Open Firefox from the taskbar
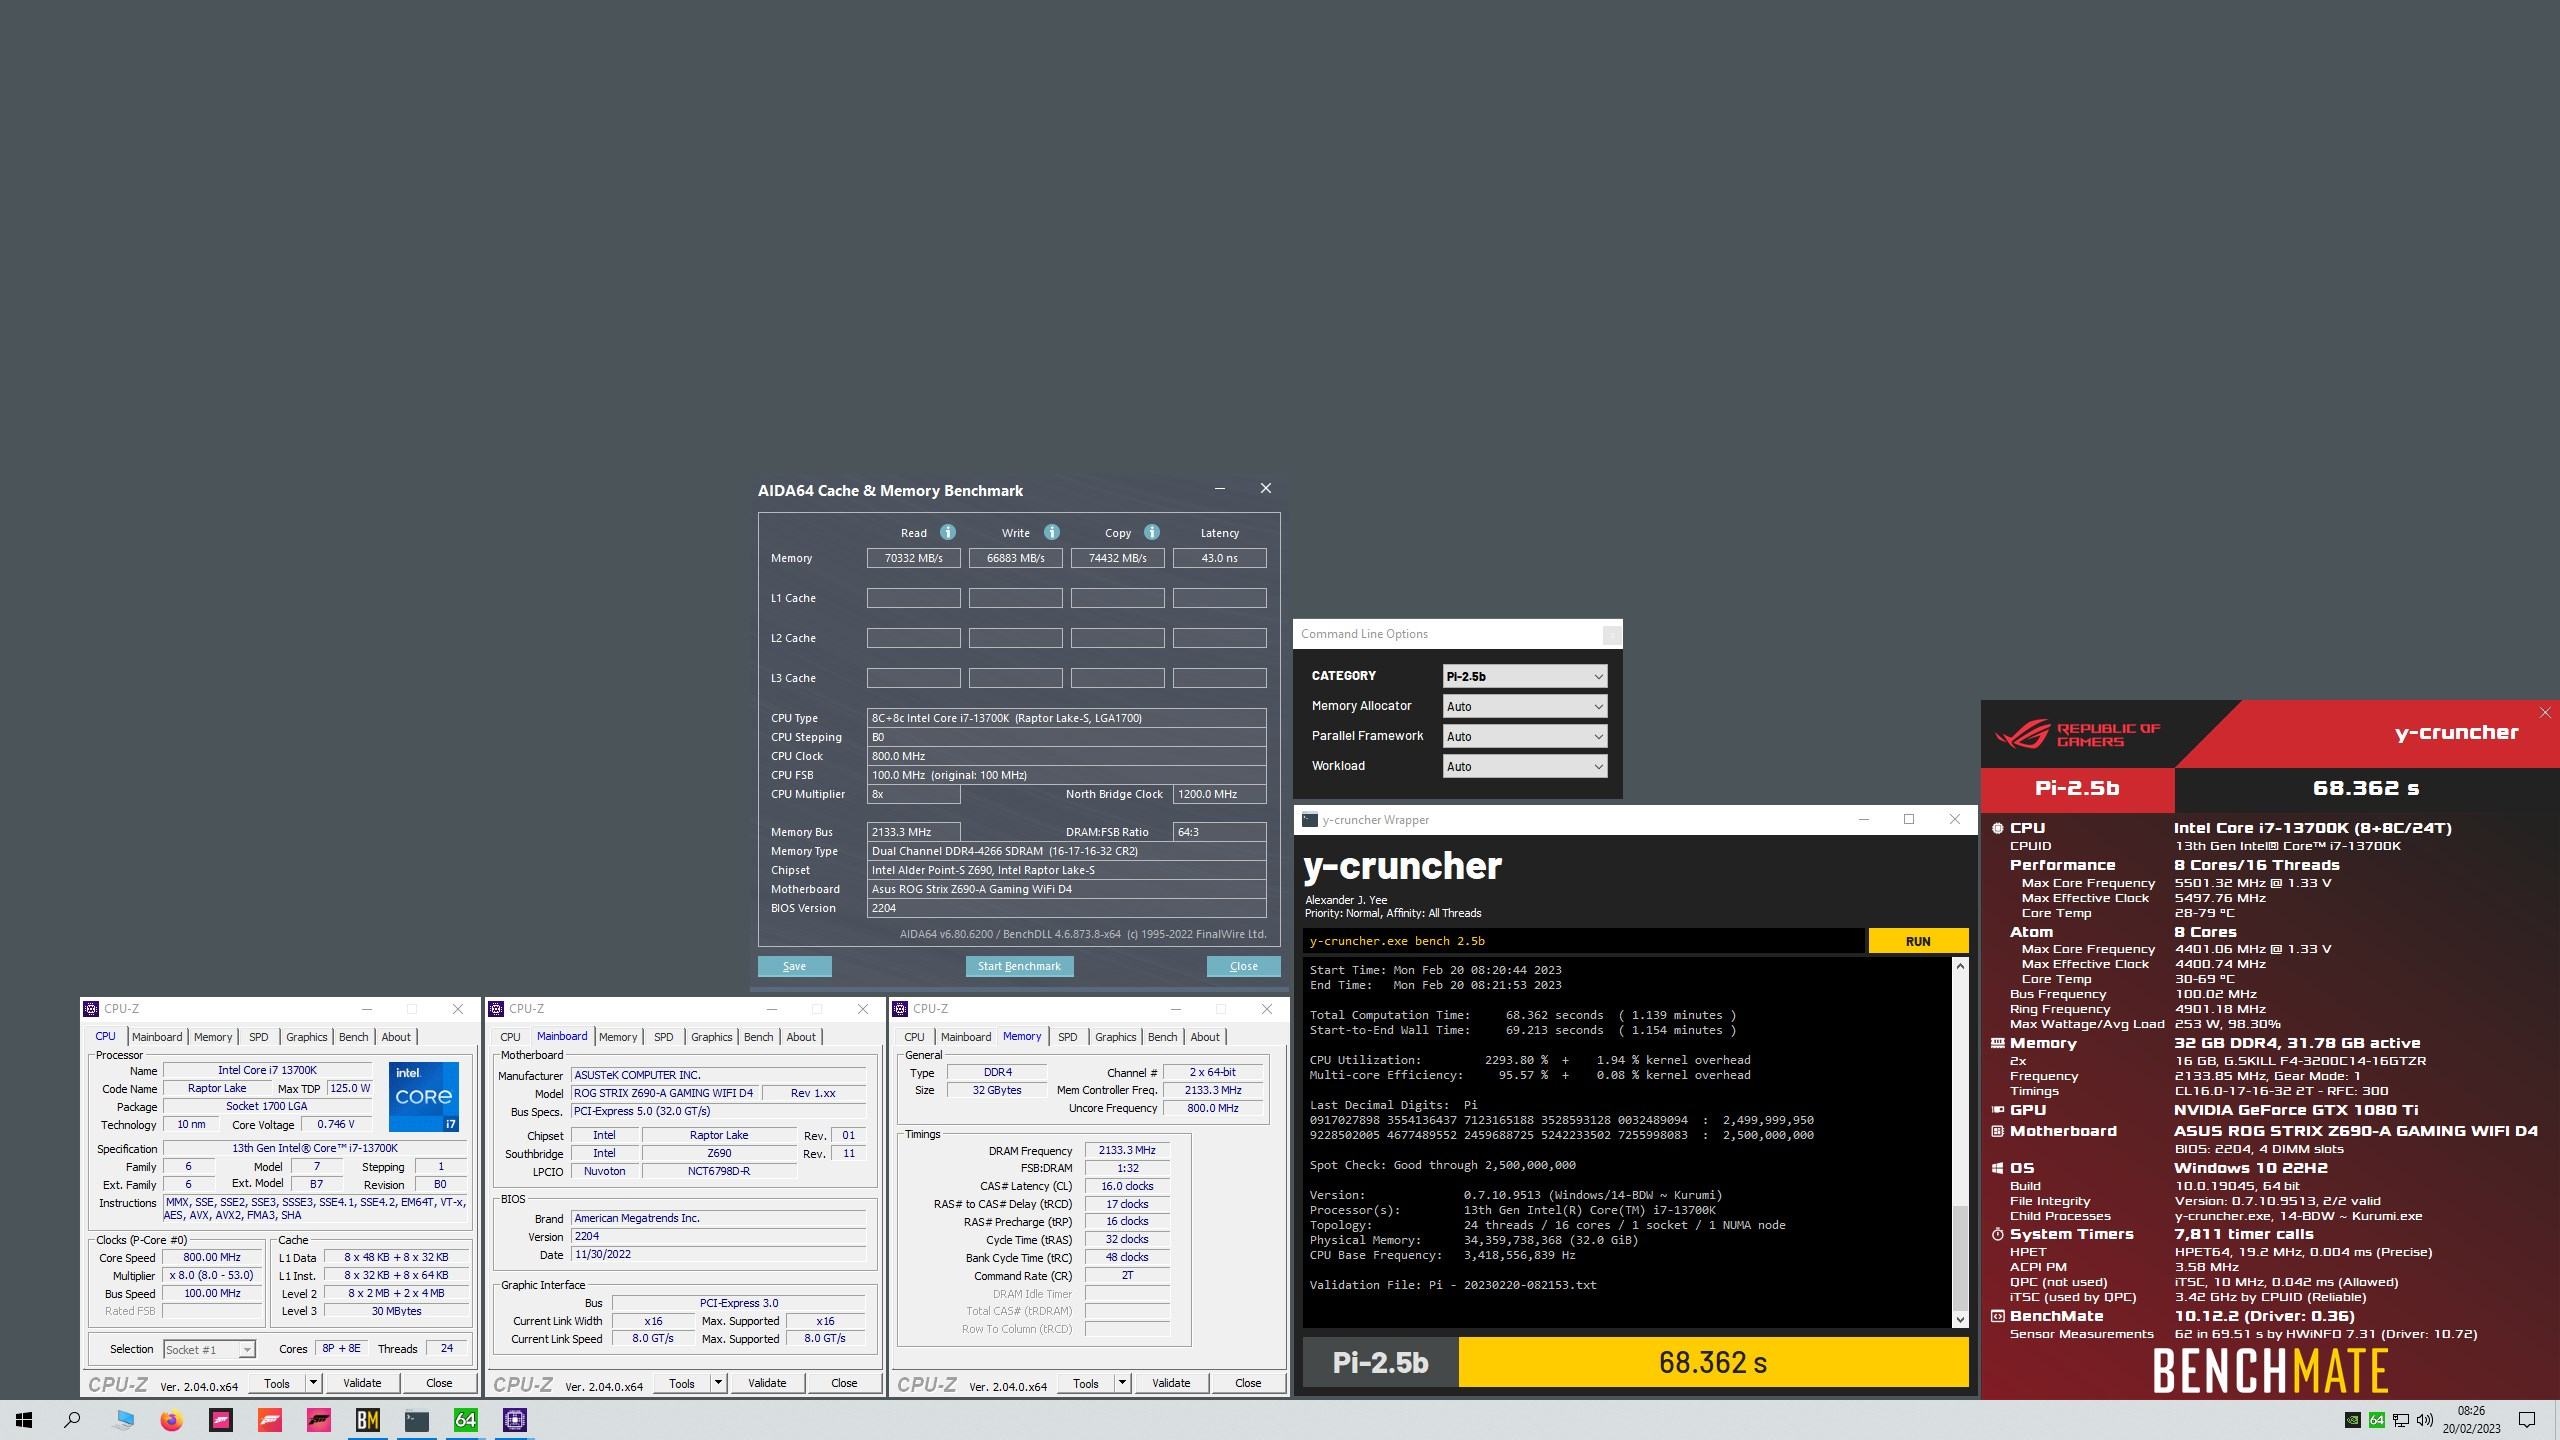The width and height of the screenshot is (2560, 1440). coord(172,1420)
